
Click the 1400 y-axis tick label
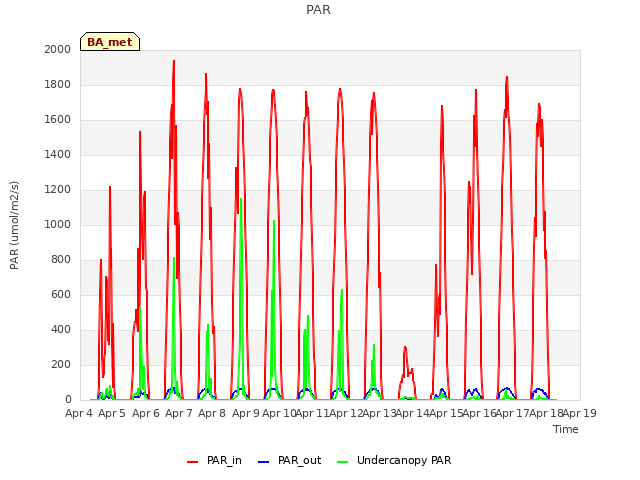(58, 154)
